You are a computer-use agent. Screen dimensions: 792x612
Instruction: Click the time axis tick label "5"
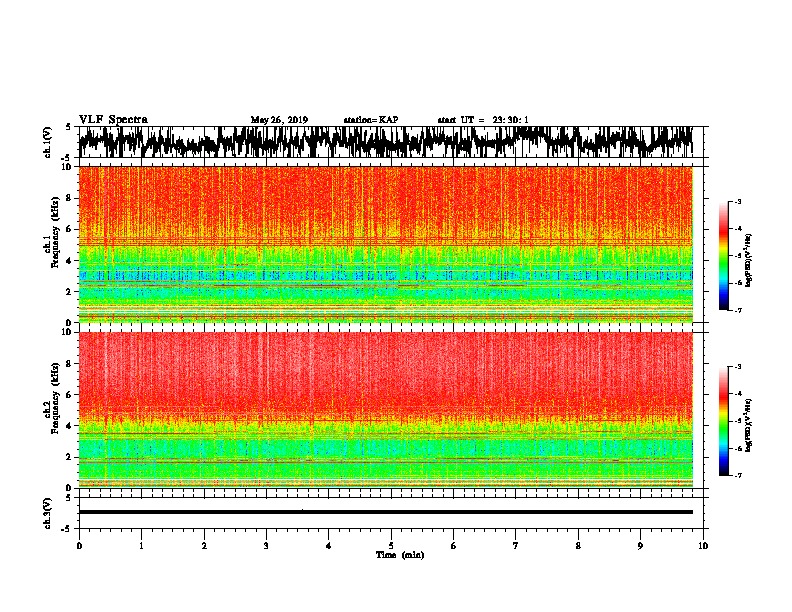tap(391, 546)
